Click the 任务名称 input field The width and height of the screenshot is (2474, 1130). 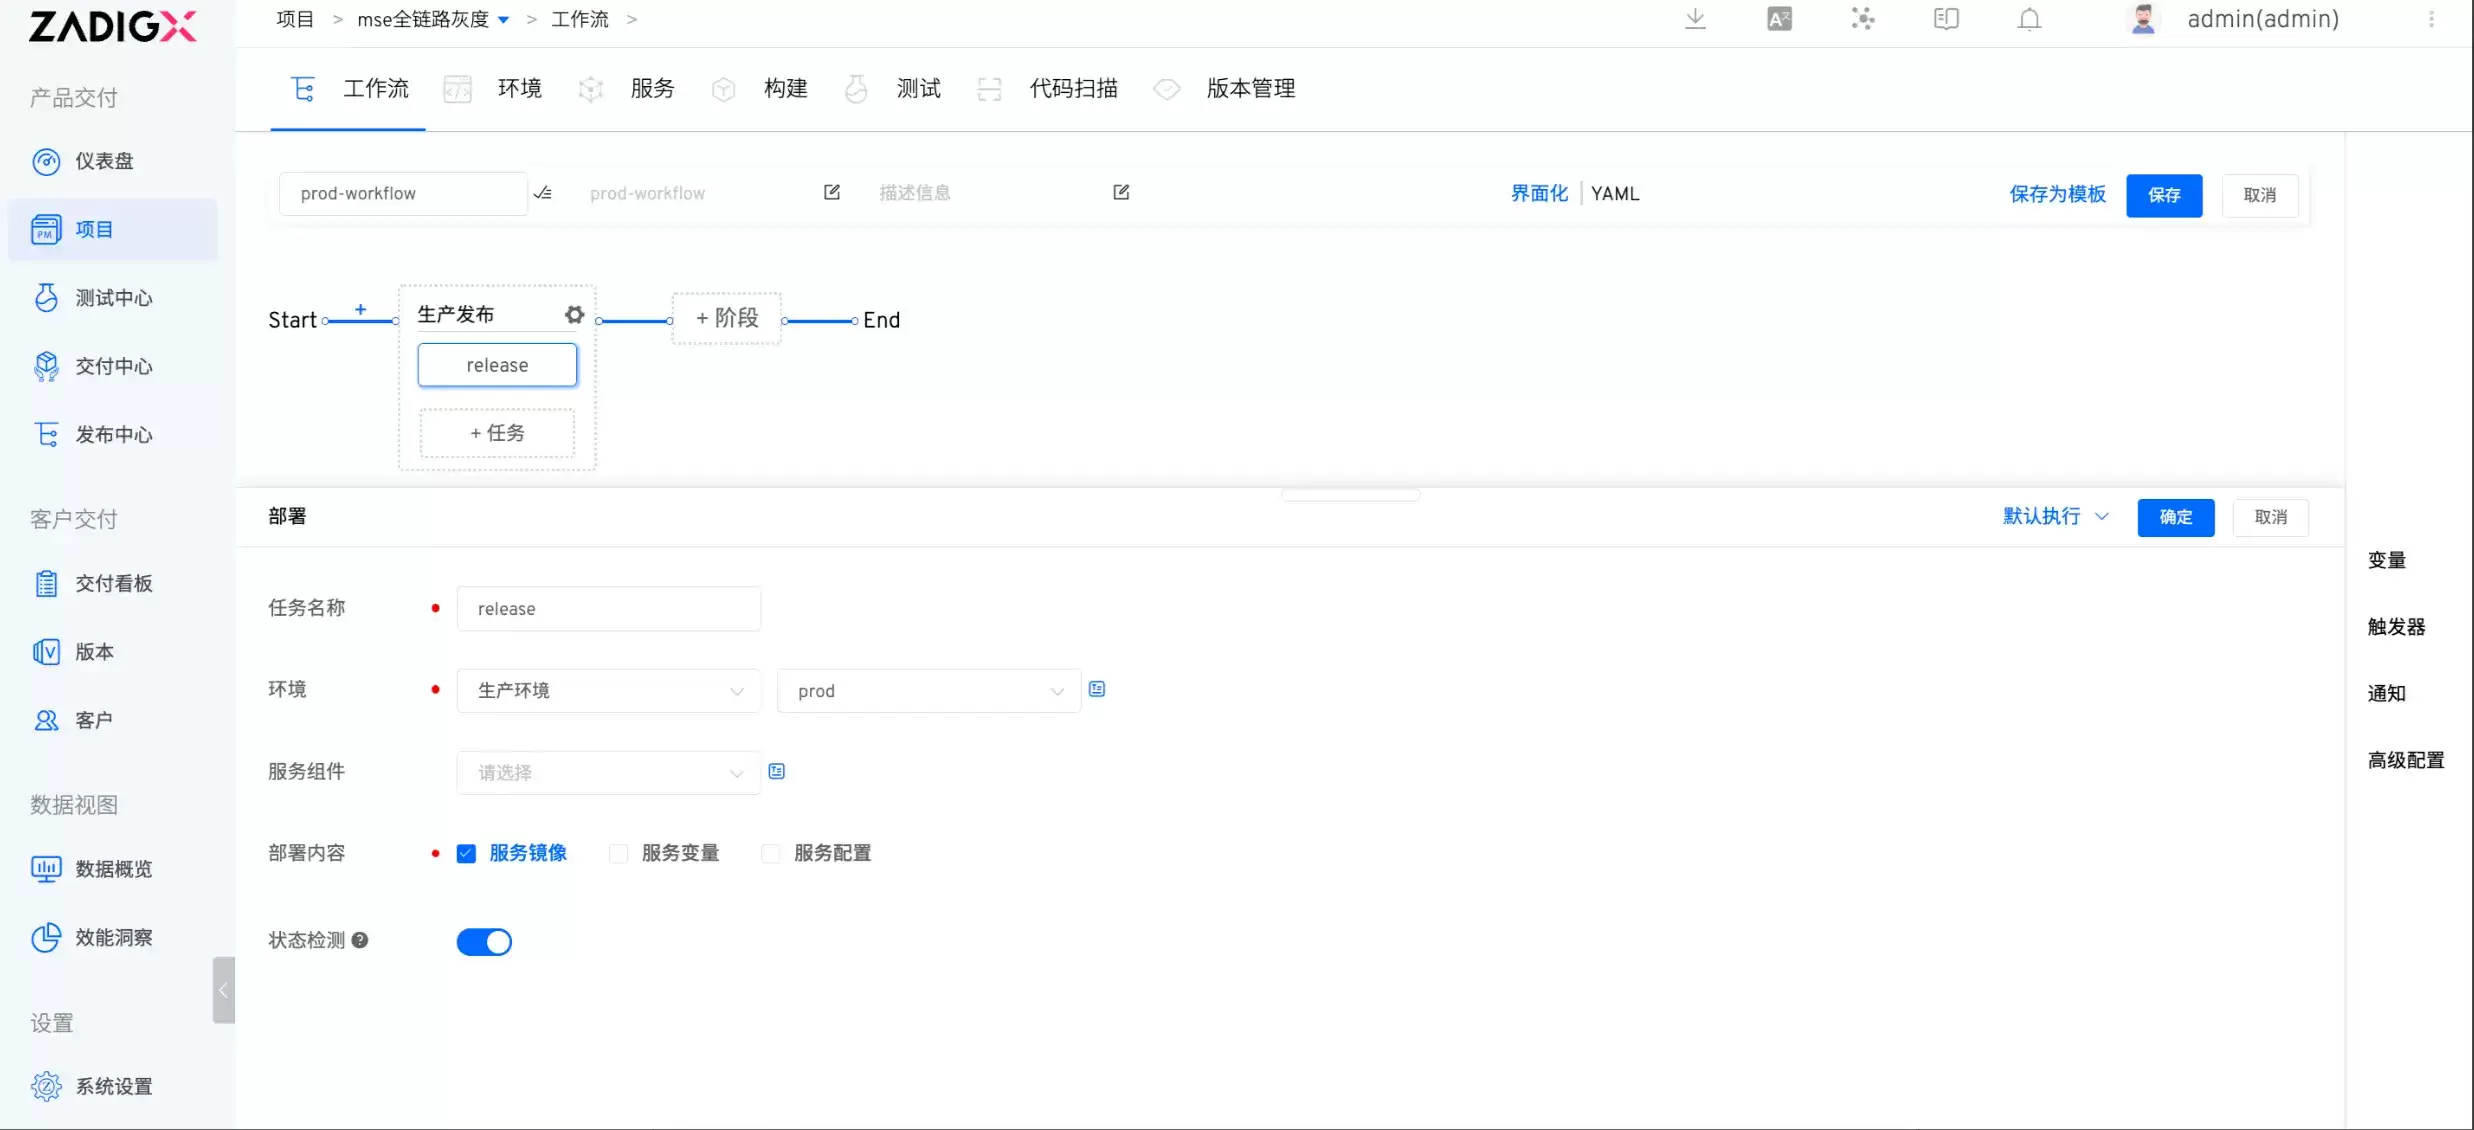pos(609,609)
